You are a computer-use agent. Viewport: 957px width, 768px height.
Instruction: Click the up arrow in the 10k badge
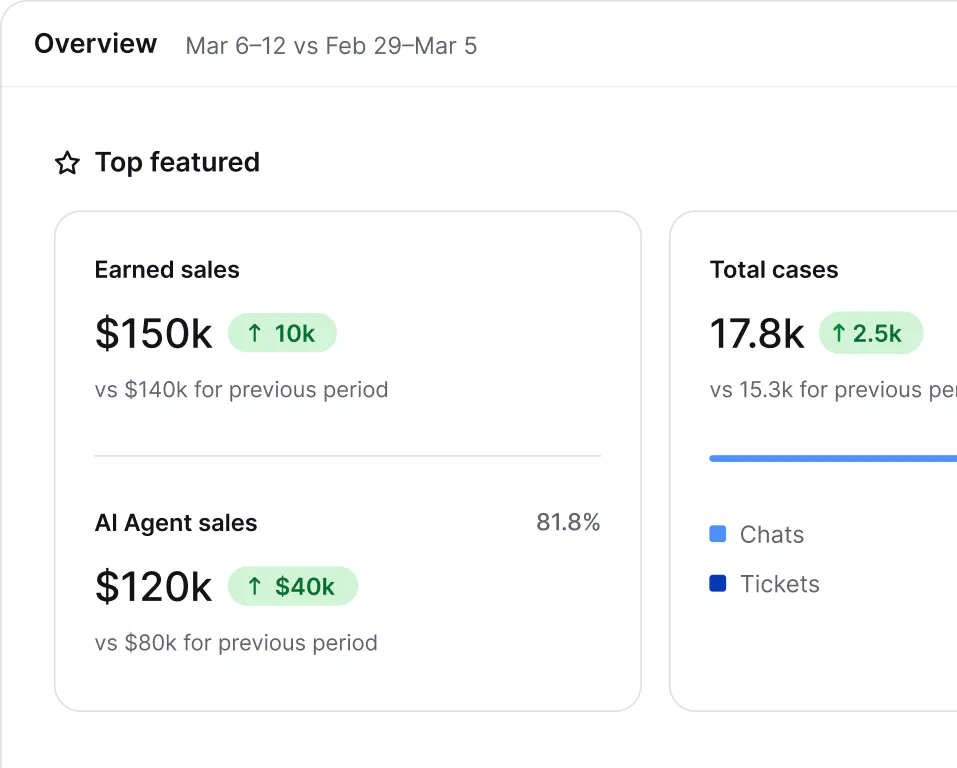[x=255, y=333]
